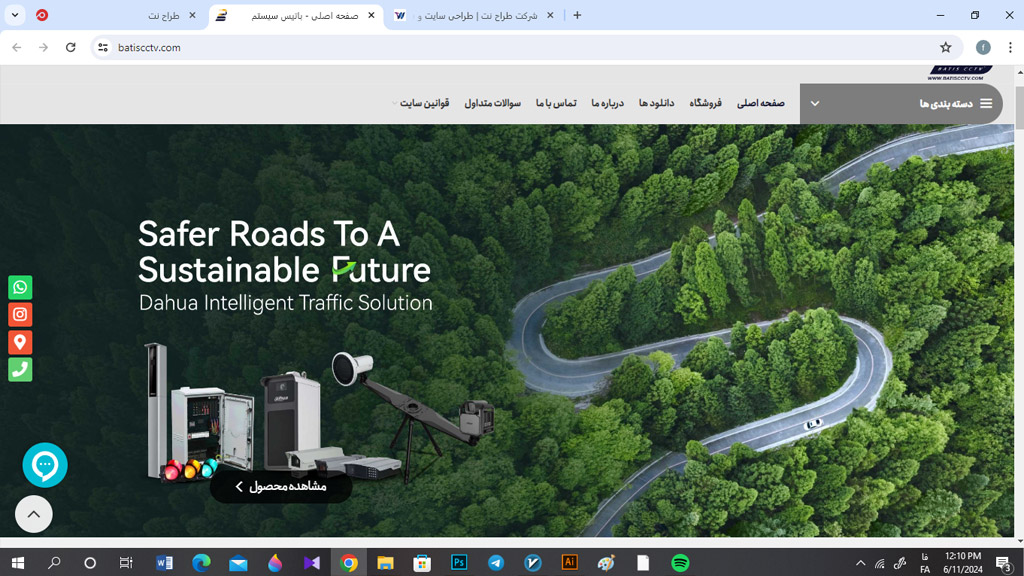Open Spotify from the taskbar
1024x576 pixels.
[680, 563]
